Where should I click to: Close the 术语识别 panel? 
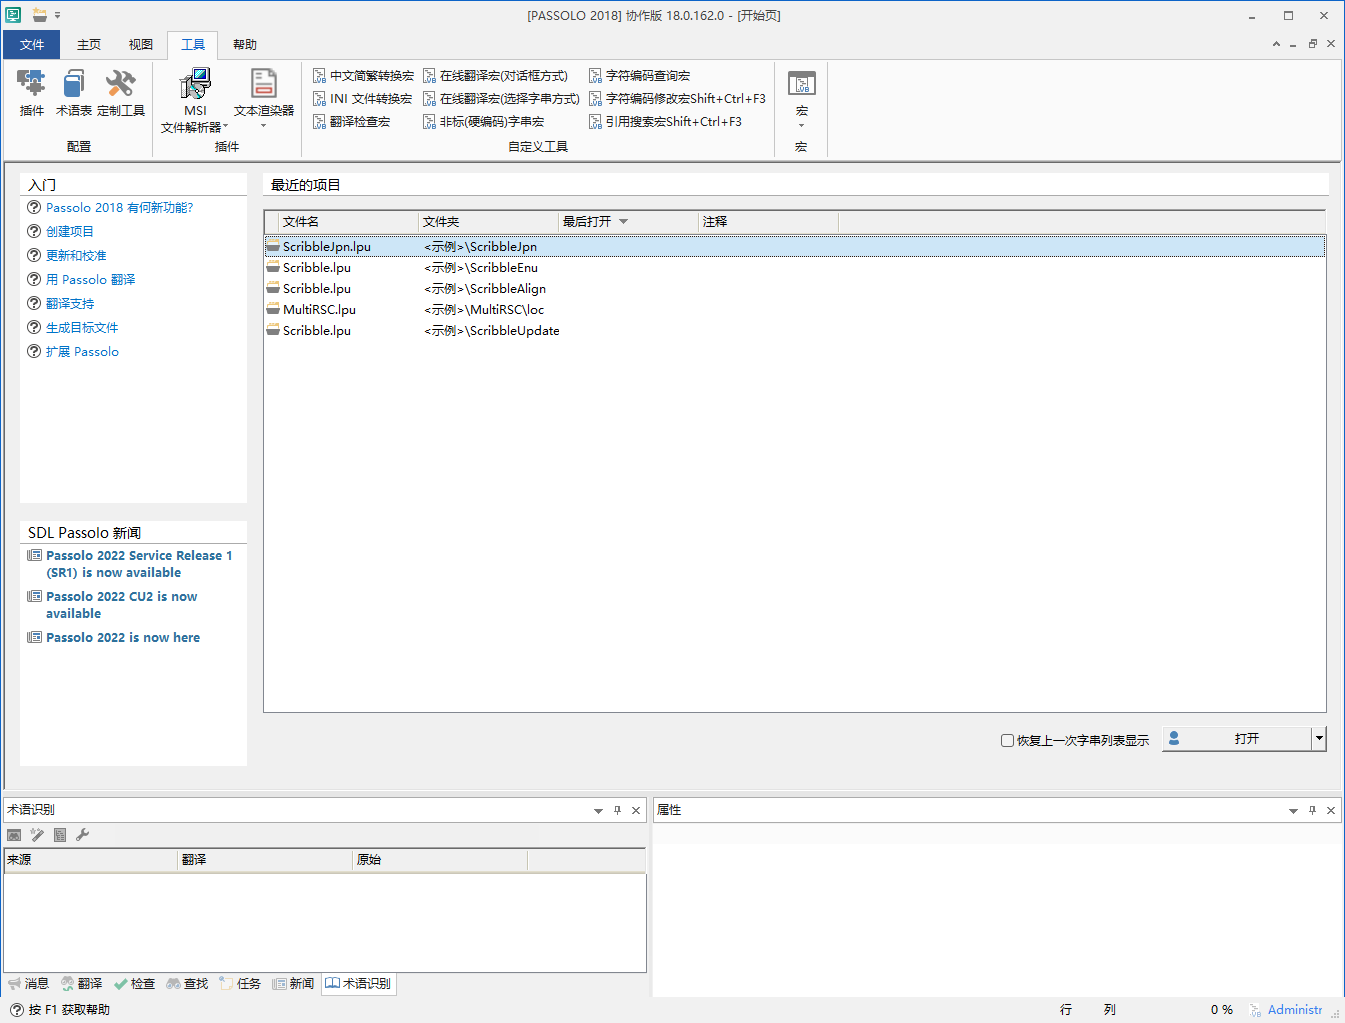point(636,811)
